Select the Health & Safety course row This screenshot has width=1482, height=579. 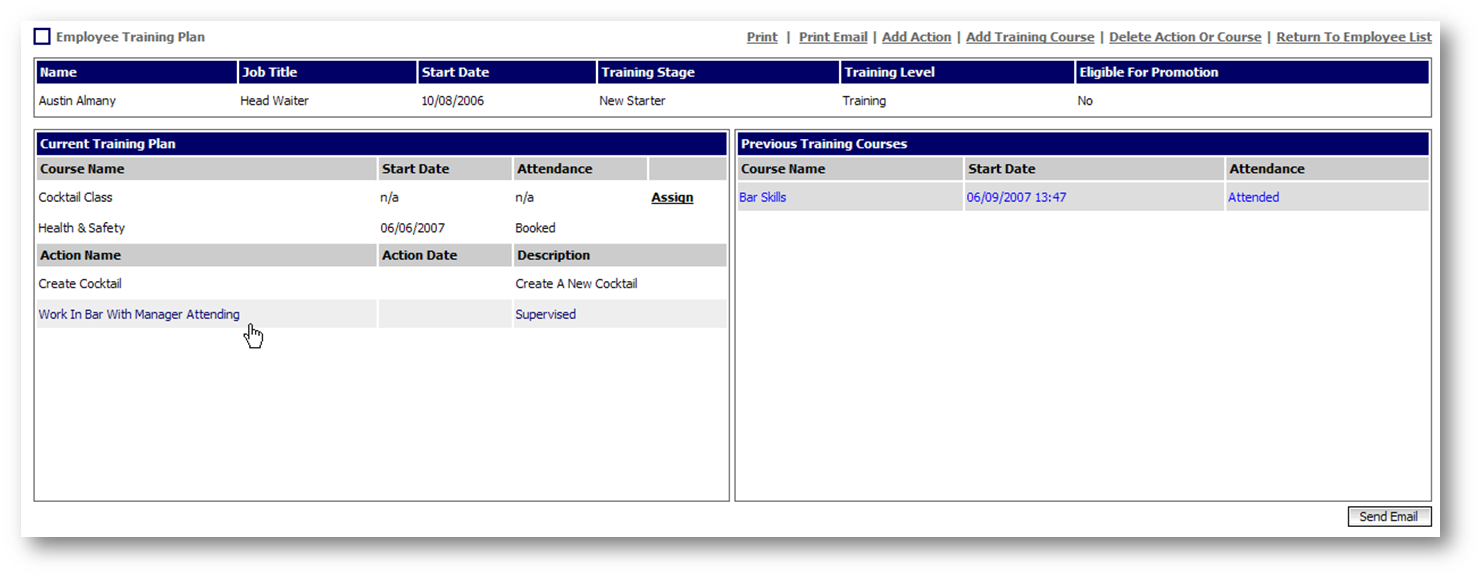82,228
